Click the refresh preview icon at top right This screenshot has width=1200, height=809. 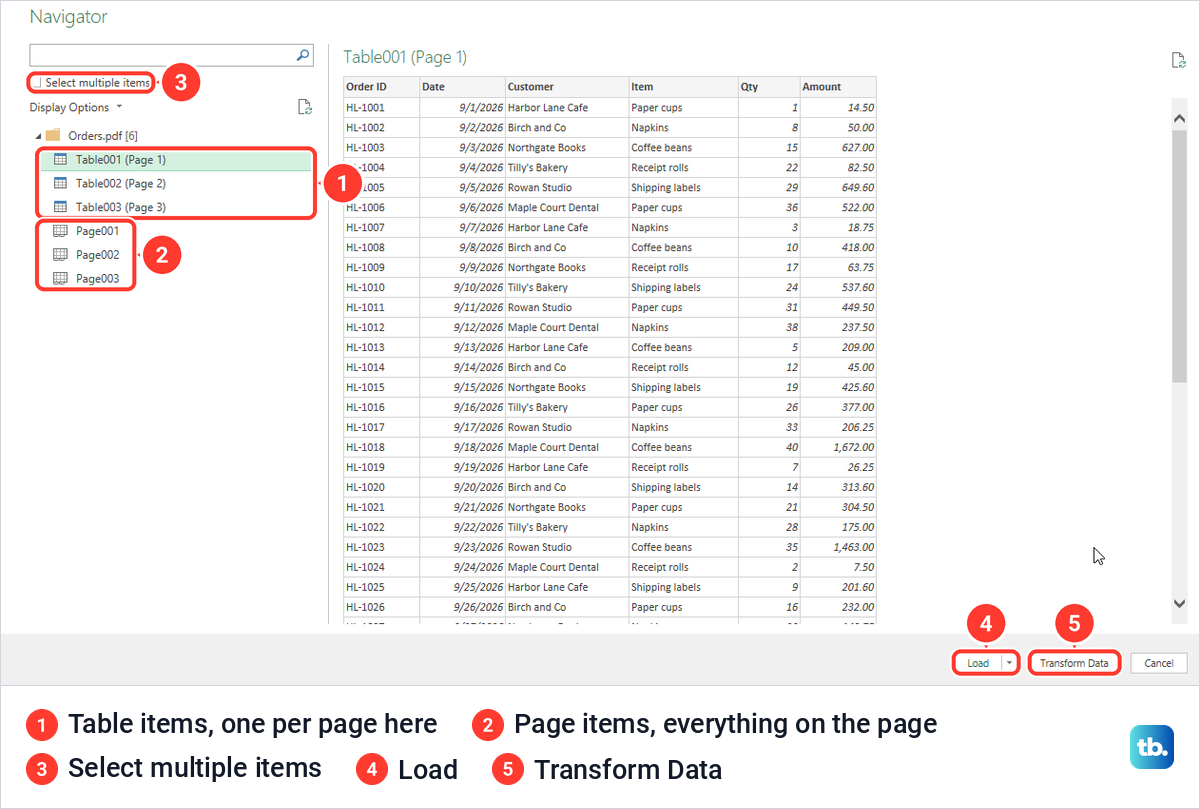tap(1178, 60)
